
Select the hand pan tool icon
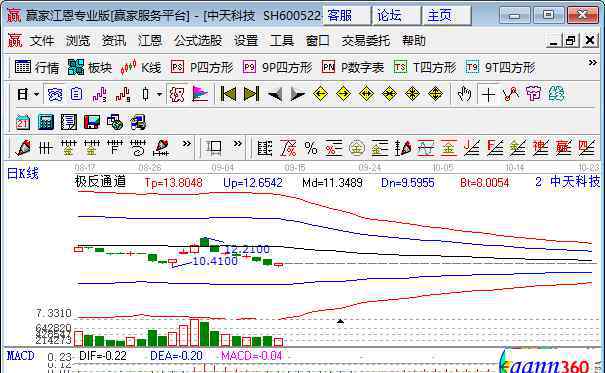[x=464, y=94]
